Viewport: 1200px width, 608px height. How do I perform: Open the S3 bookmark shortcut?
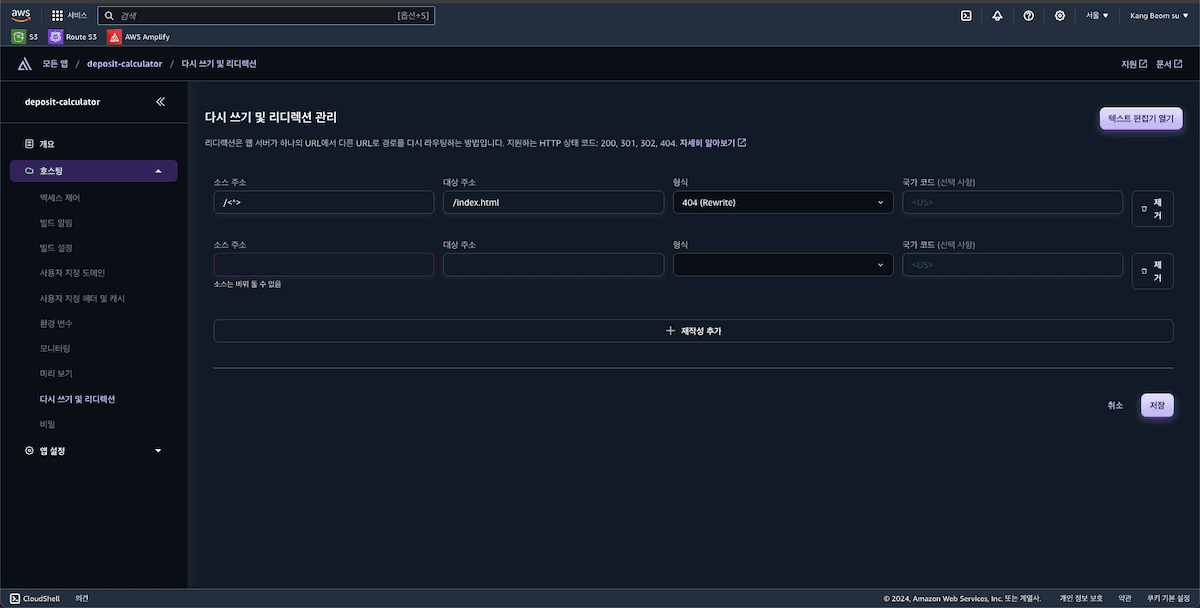26,37
